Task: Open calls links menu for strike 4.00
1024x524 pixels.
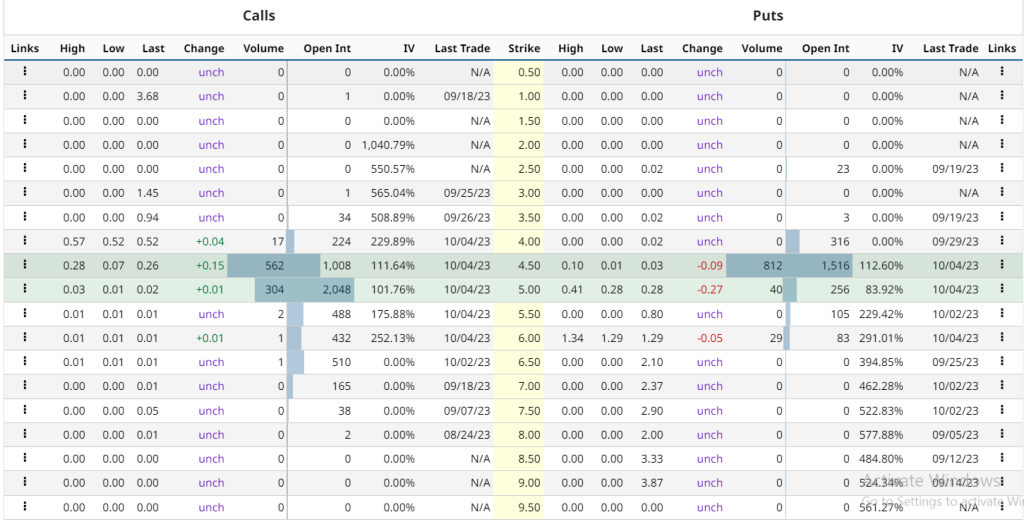Action: [x=24, y=241]
